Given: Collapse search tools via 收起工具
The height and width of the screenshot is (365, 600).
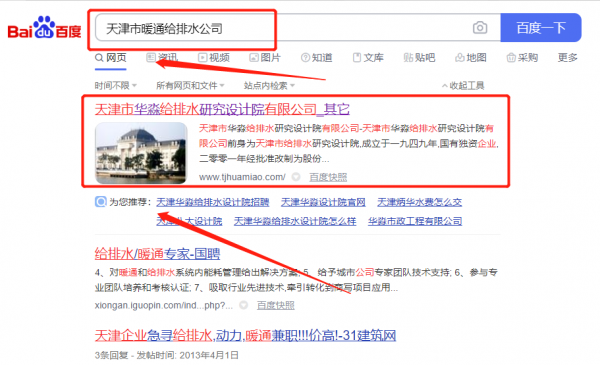Looking at the screenshot, I should (x=463, y=85).
